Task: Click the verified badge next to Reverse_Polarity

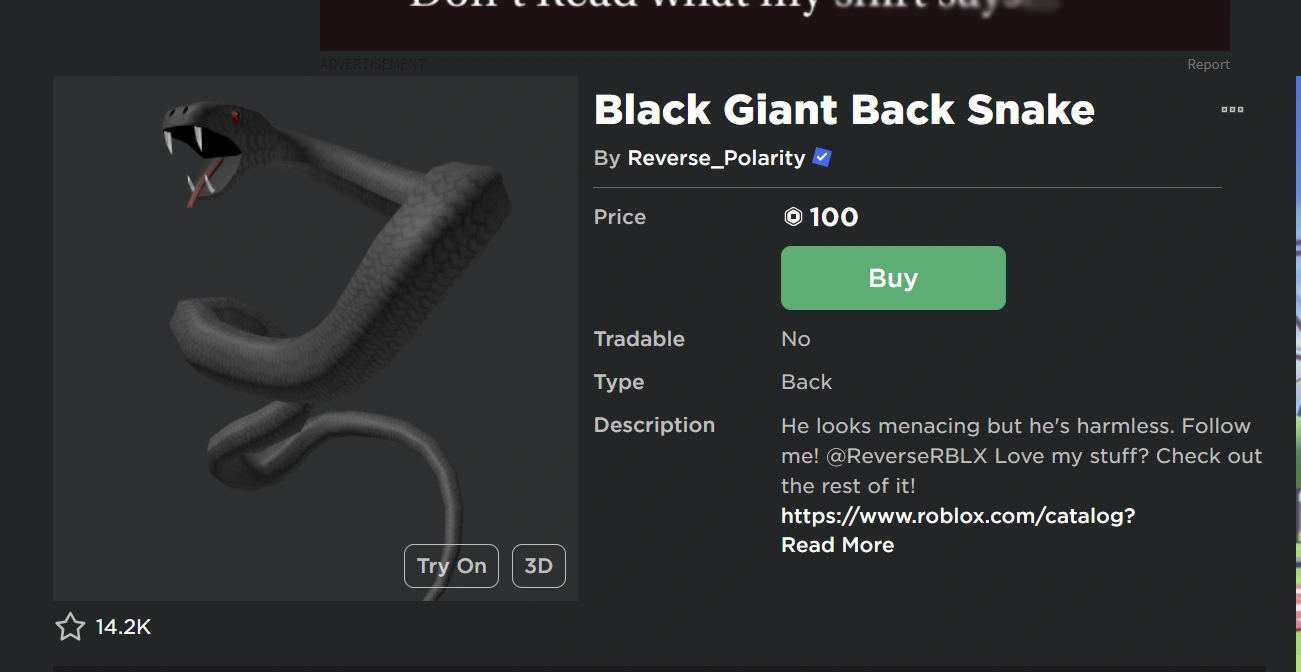Action: (x=820, y=157)
